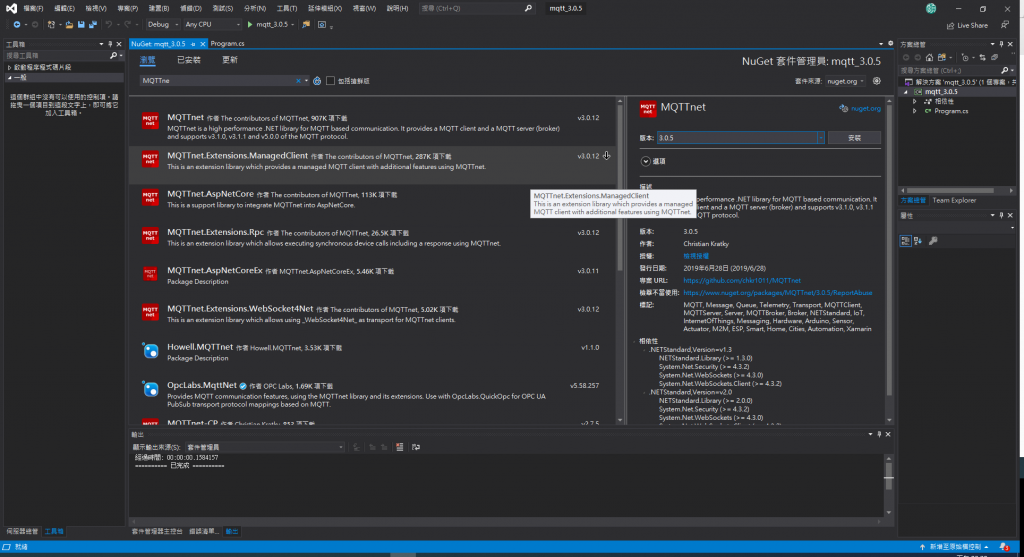Open the Debug configuration dropdown
This screenshot has height=557, width=1024.
(162, 25)
